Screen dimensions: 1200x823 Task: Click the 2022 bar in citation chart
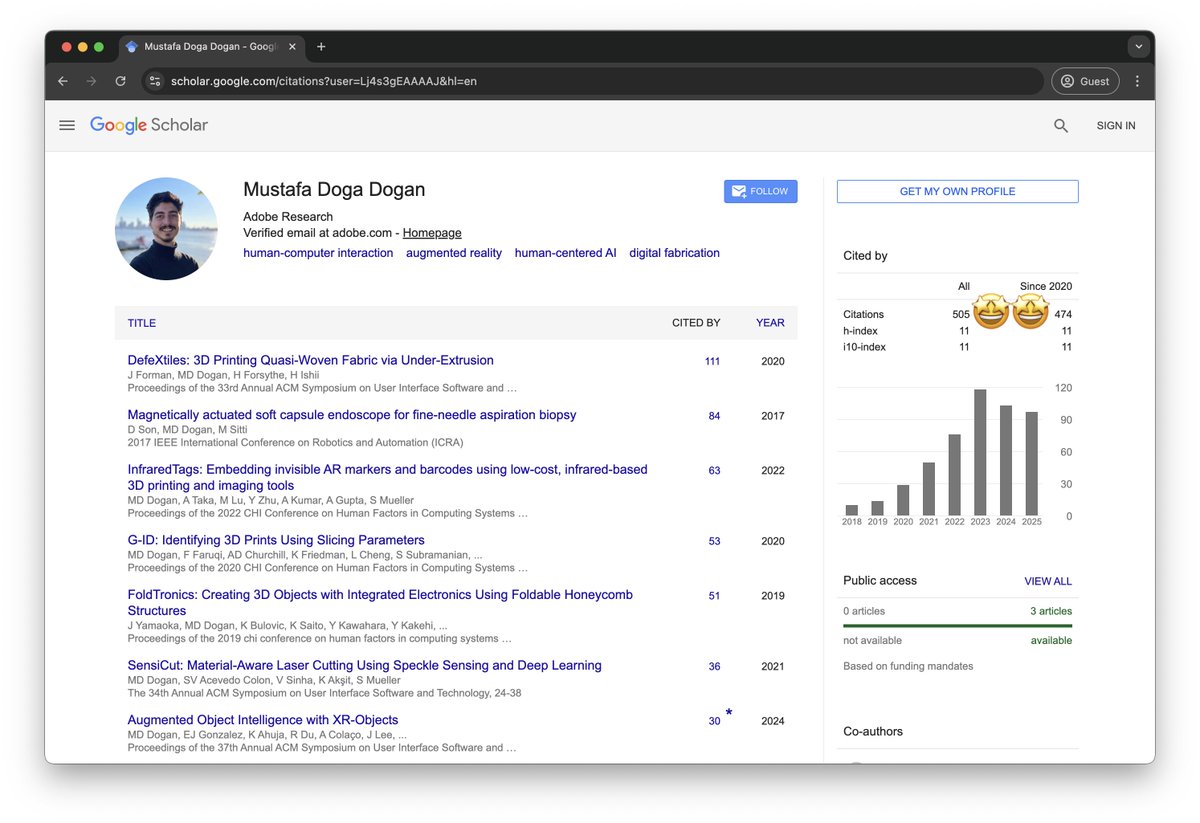[955, 474]
